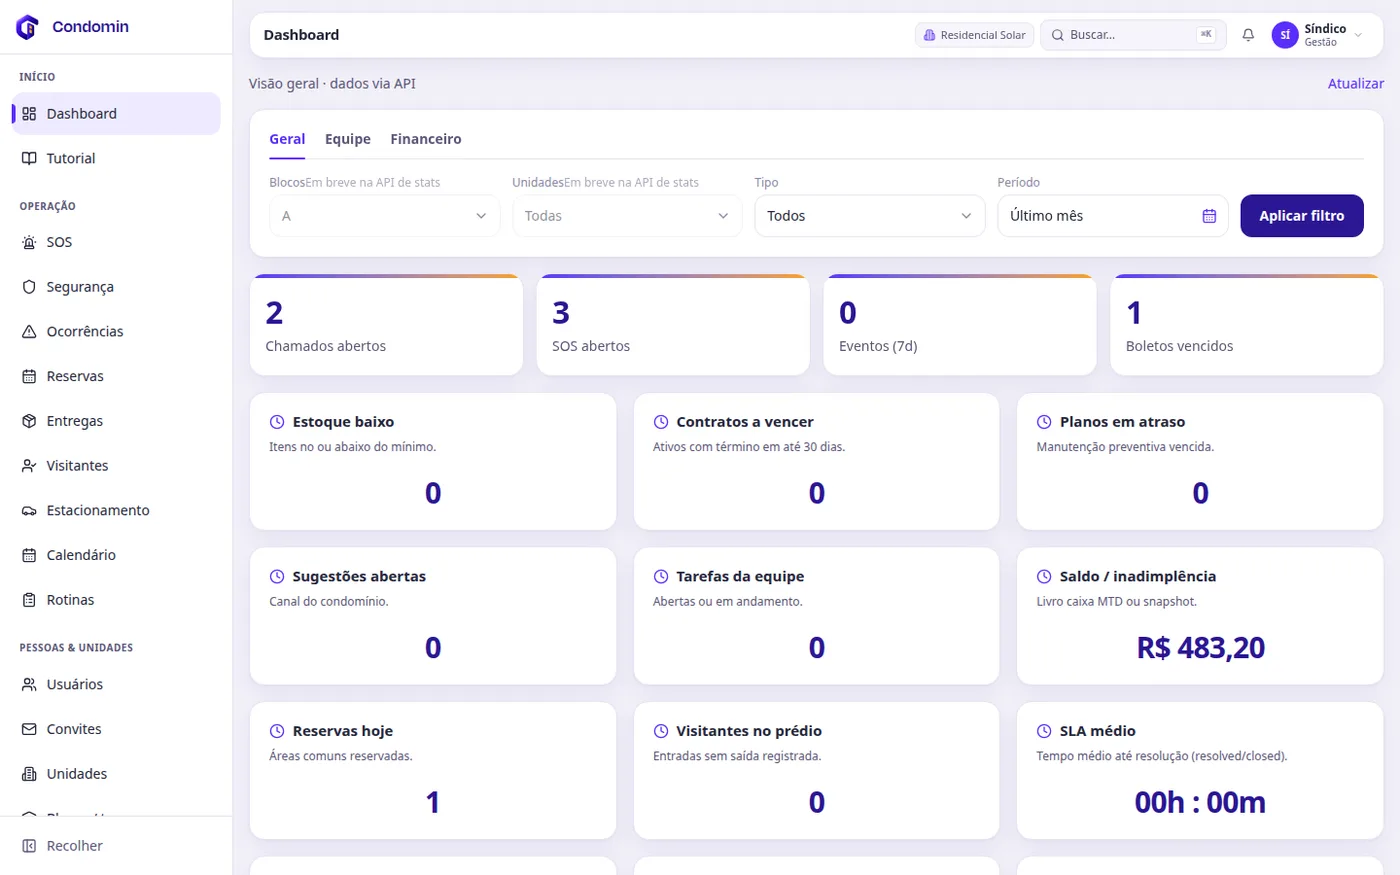Image resolution: width=1400 pixels, height=875 pixels.
Task: Open Segurança in the sidebar
Action: point(116,287)
